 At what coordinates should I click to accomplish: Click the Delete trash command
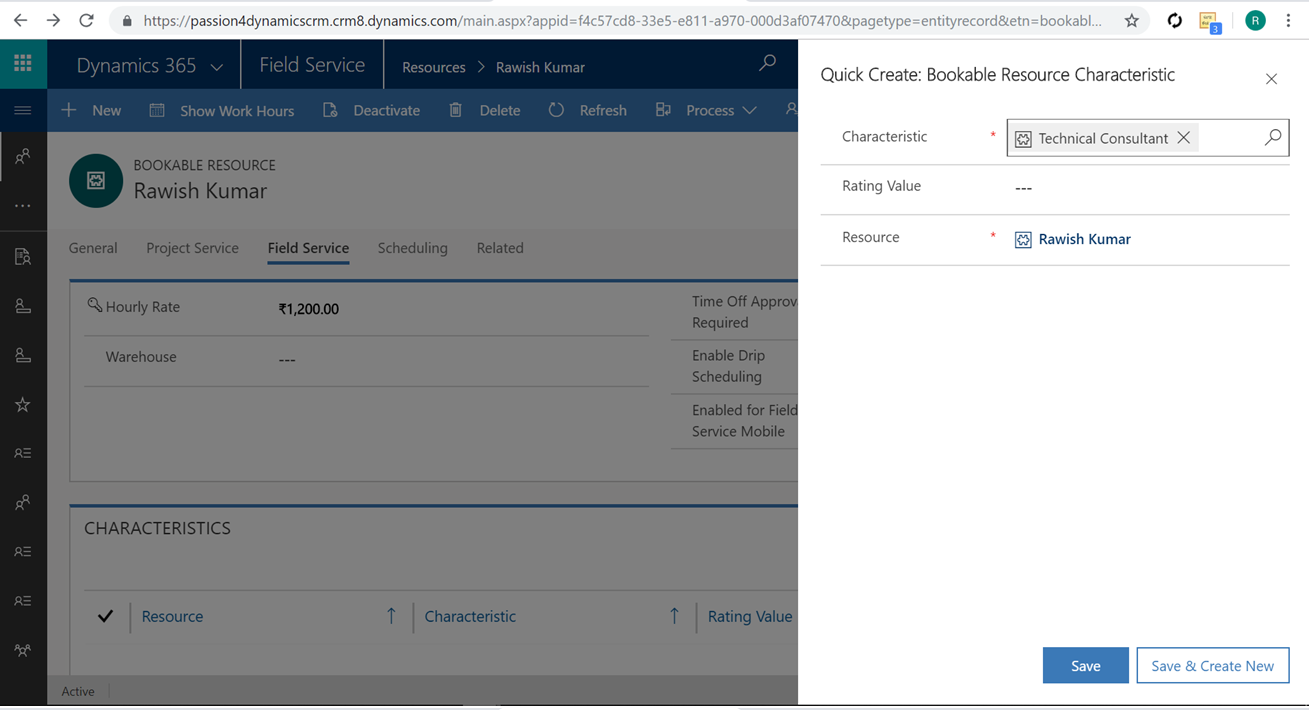click(485, 110)
